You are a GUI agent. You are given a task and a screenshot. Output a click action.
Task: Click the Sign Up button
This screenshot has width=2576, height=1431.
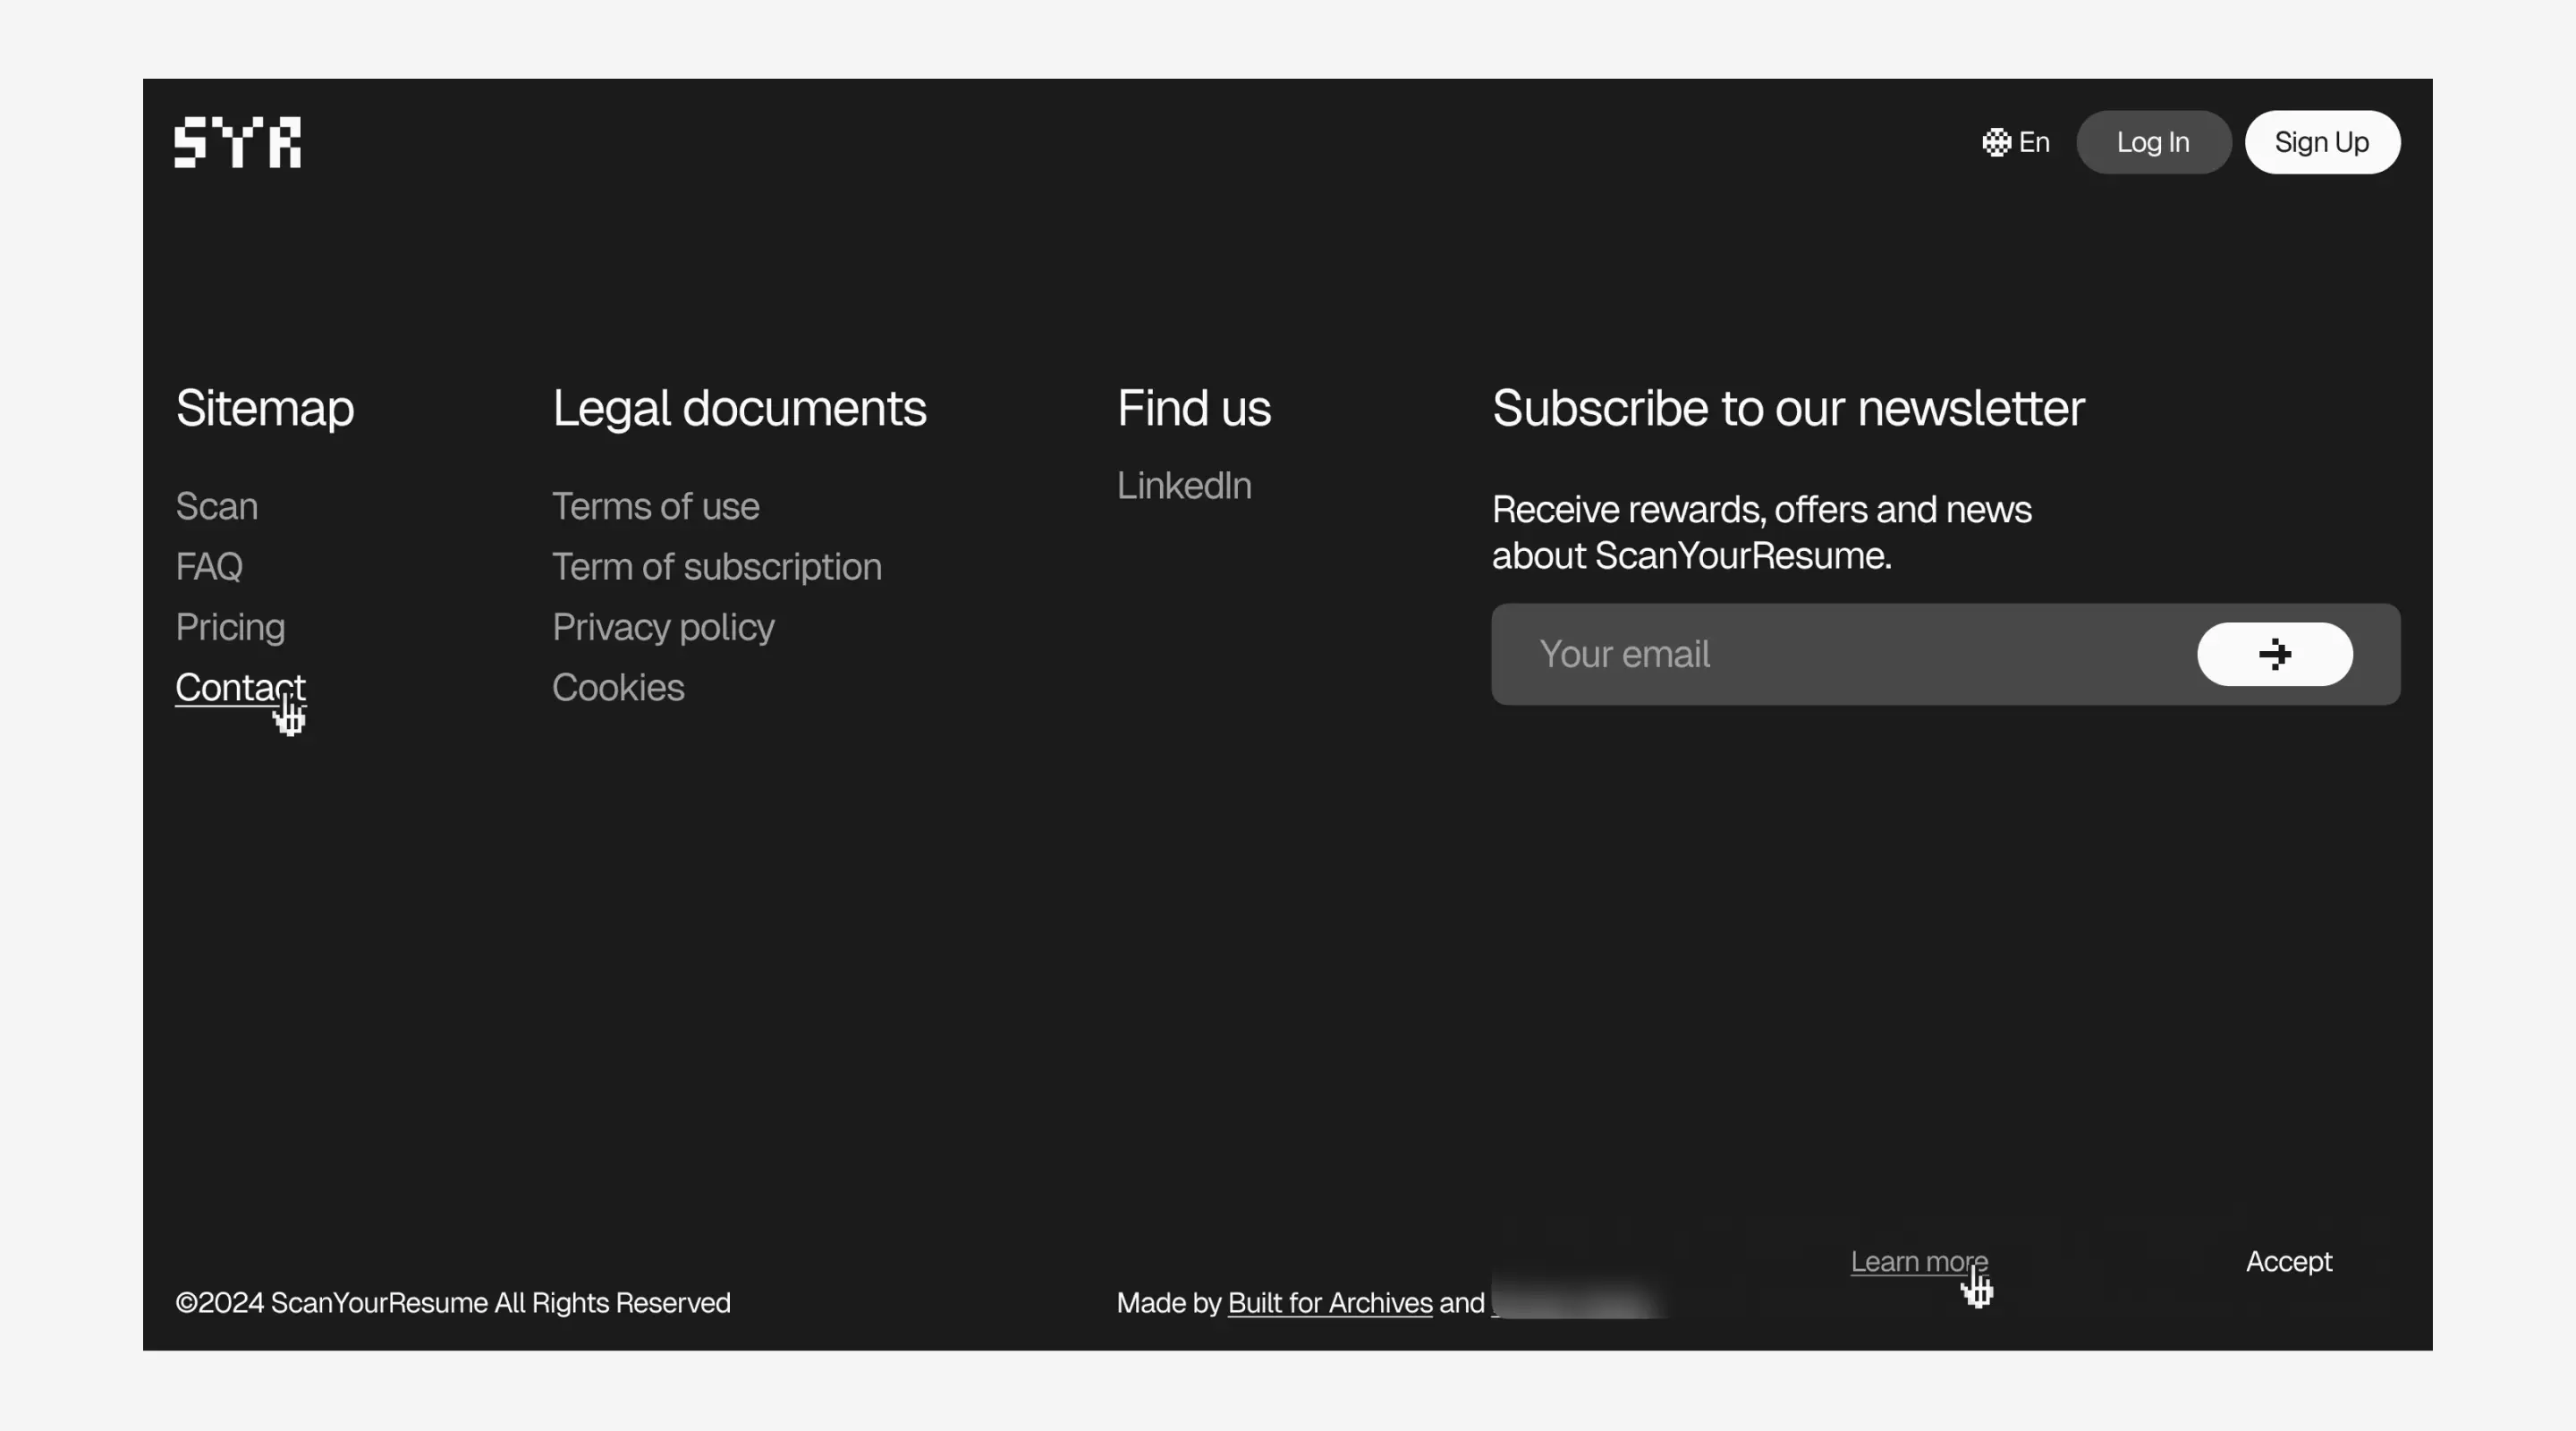click(x=2320, y=141)
